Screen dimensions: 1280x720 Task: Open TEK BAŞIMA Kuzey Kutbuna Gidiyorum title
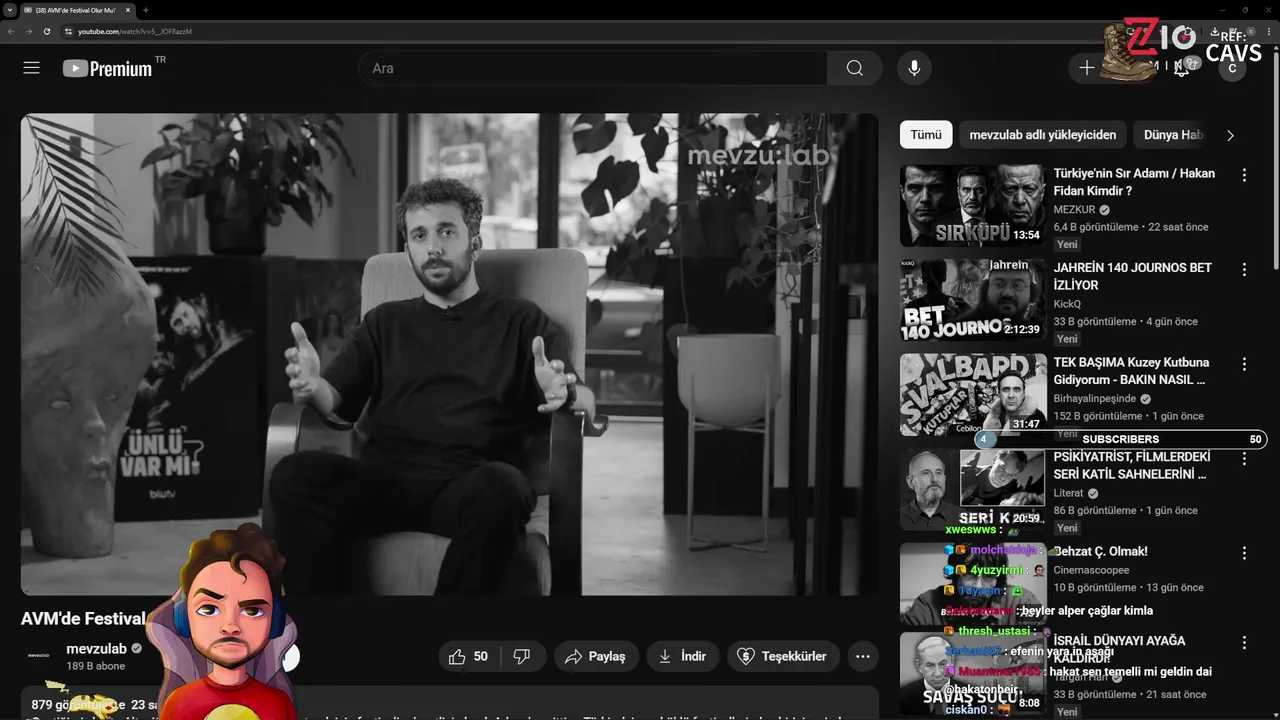1131,371
